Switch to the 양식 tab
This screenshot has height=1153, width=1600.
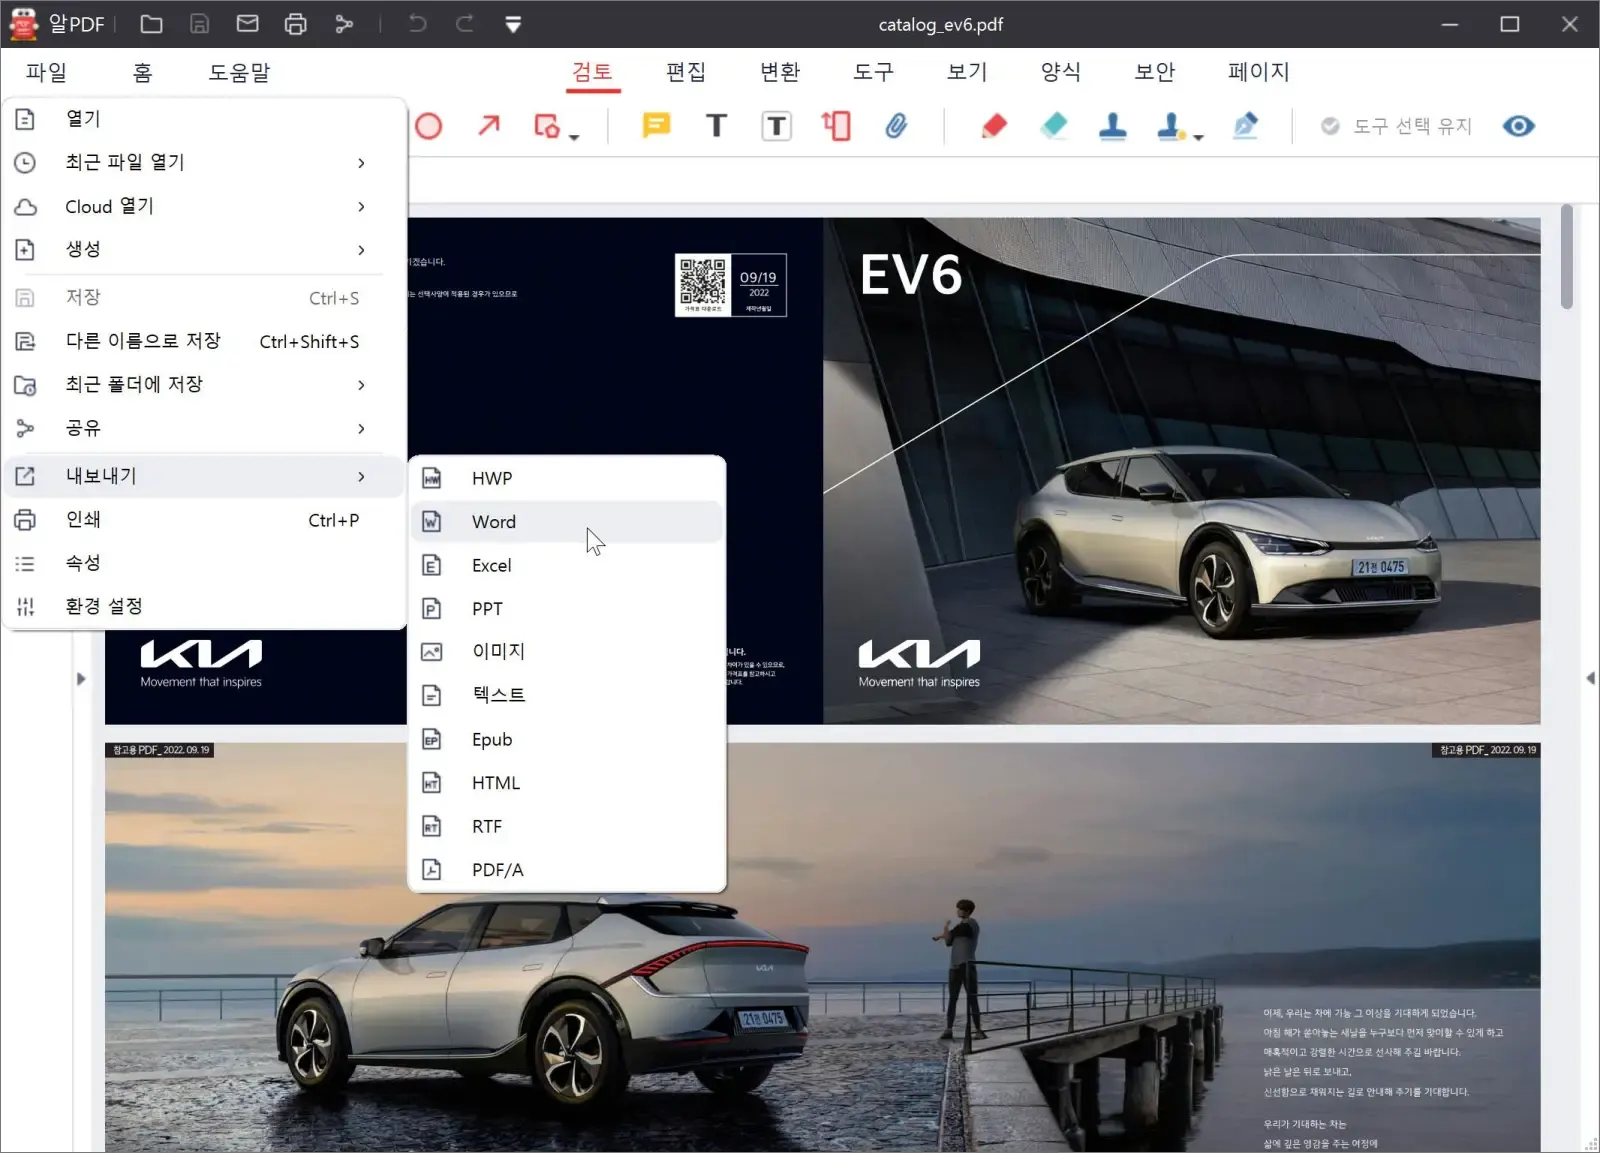[x=1061, y=72]
